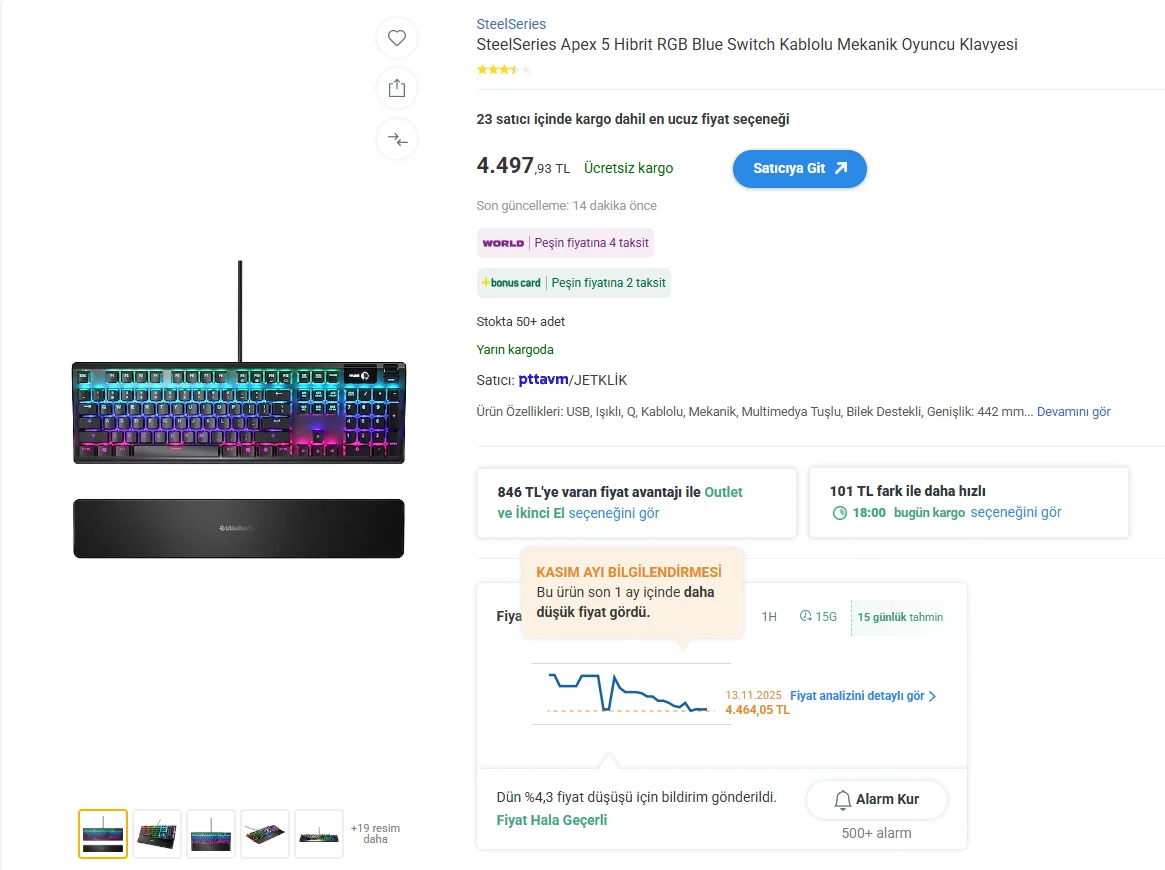Click the bell Alarm Kur button
Image resolution: width=1165 pixels, height=870 pixels.
pos(876,799)
